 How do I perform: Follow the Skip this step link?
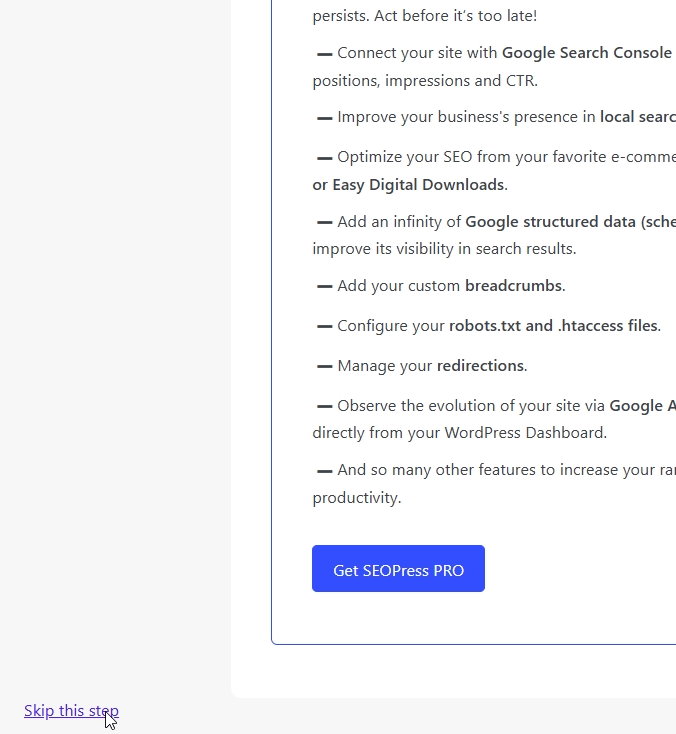tap(71, 711)
